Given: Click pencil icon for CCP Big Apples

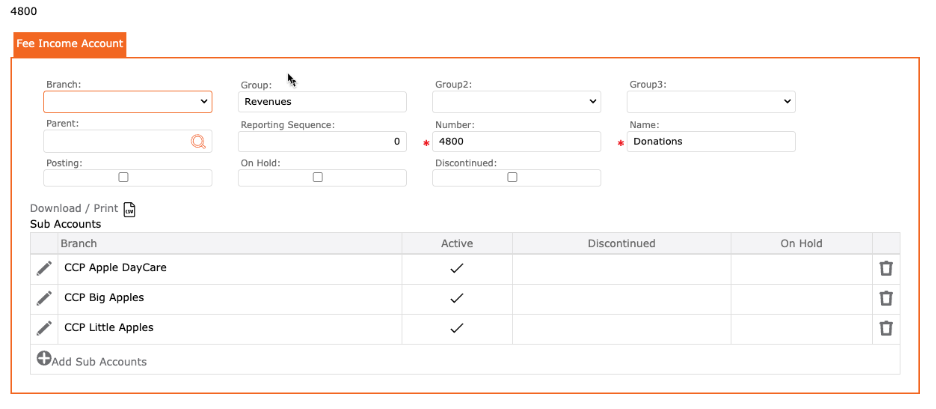Looking at the screenshot, I should pos(44,298).
